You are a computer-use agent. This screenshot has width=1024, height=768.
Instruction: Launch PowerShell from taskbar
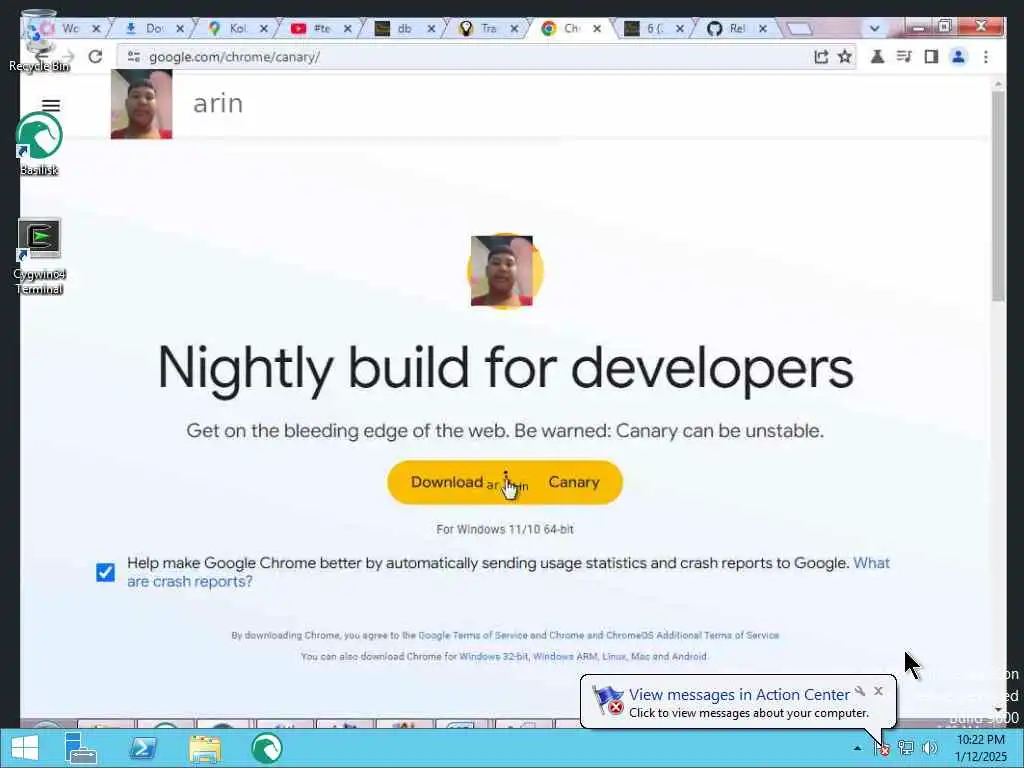coord(143,748)
